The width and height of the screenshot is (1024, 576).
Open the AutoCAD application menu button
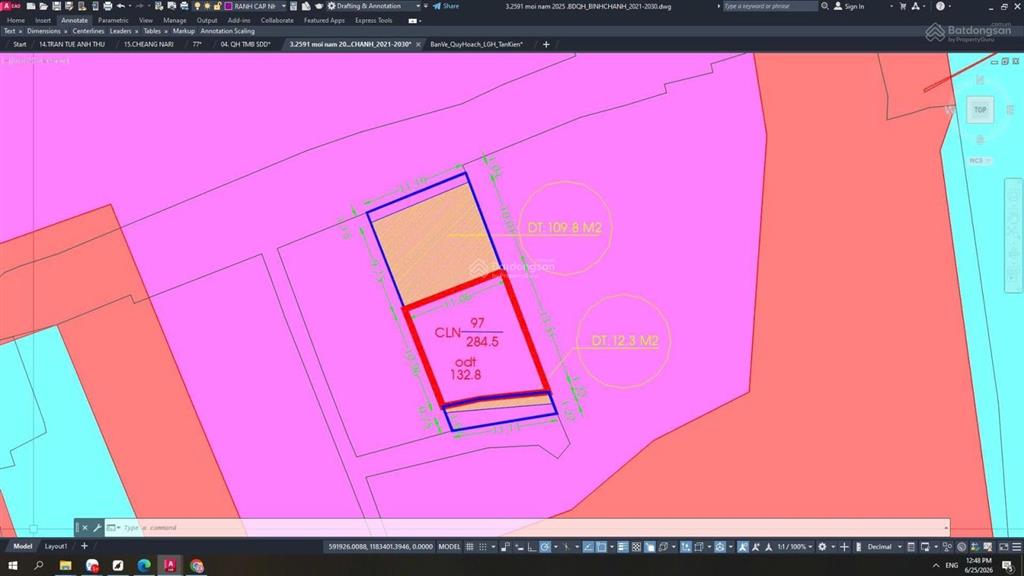pos(11,6)
